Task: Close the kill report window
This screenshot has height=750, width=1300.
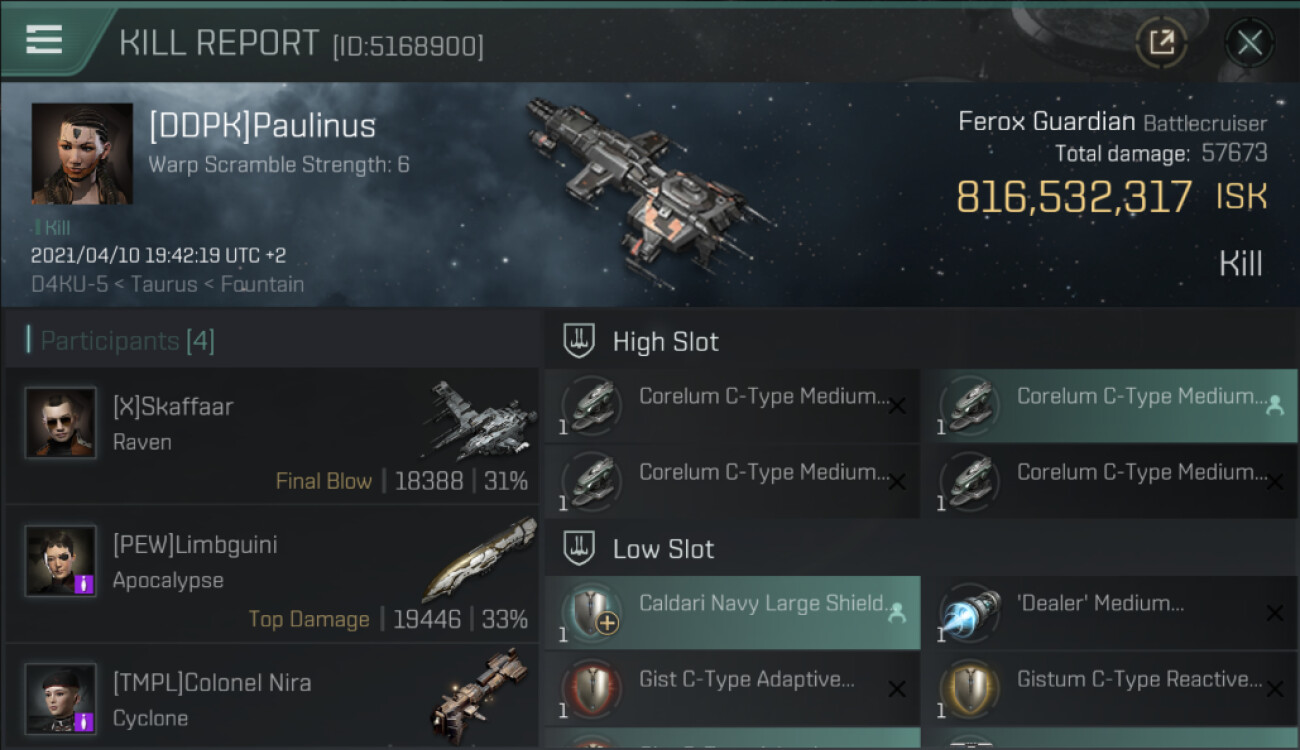Action: [1249, 43]
